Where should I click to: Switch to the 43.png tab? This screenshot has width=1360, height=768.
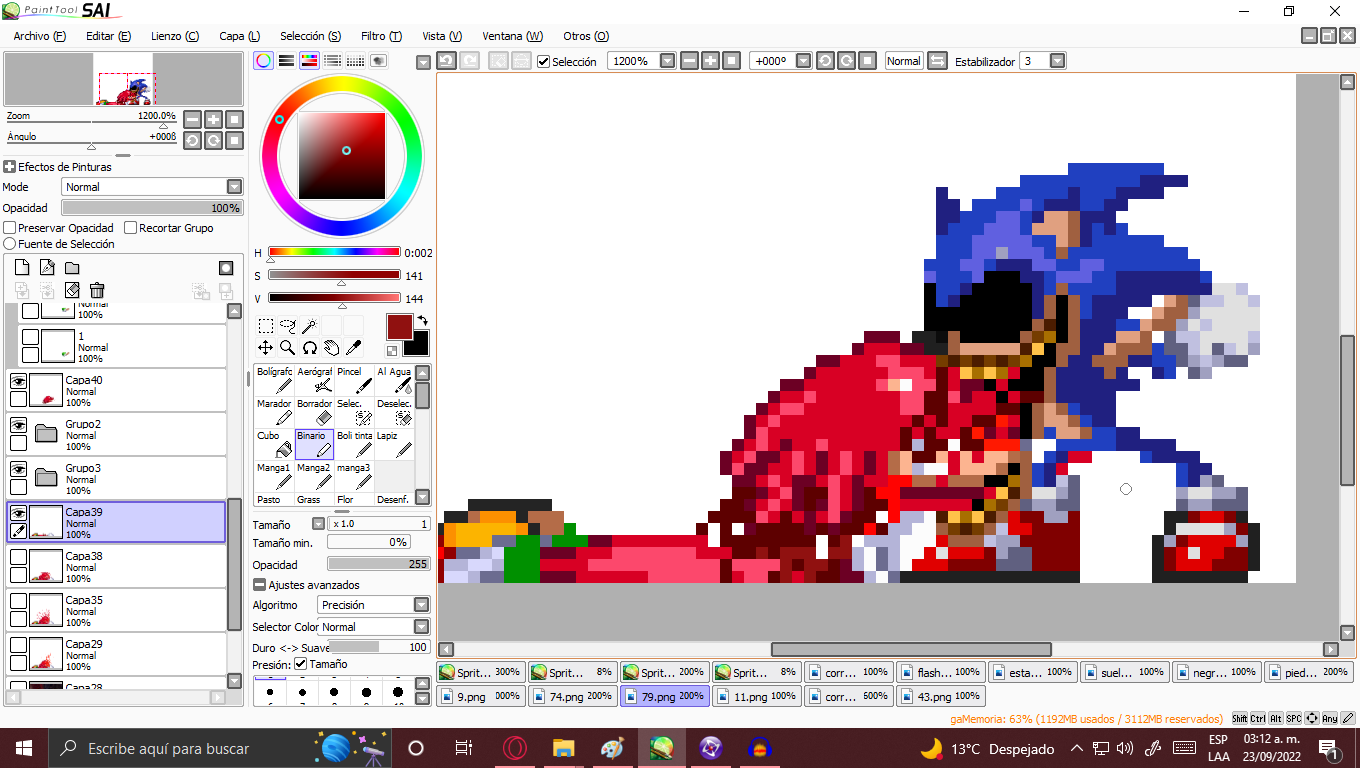click(x=941, y=696)
